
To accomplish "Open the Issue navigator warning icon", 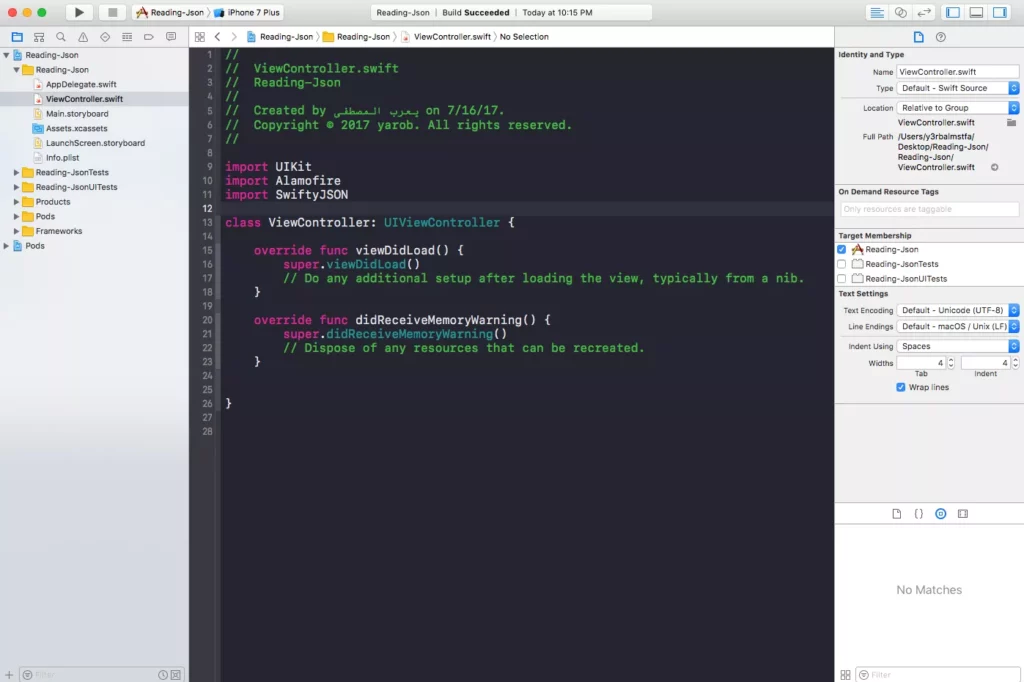I will (84, 36).
